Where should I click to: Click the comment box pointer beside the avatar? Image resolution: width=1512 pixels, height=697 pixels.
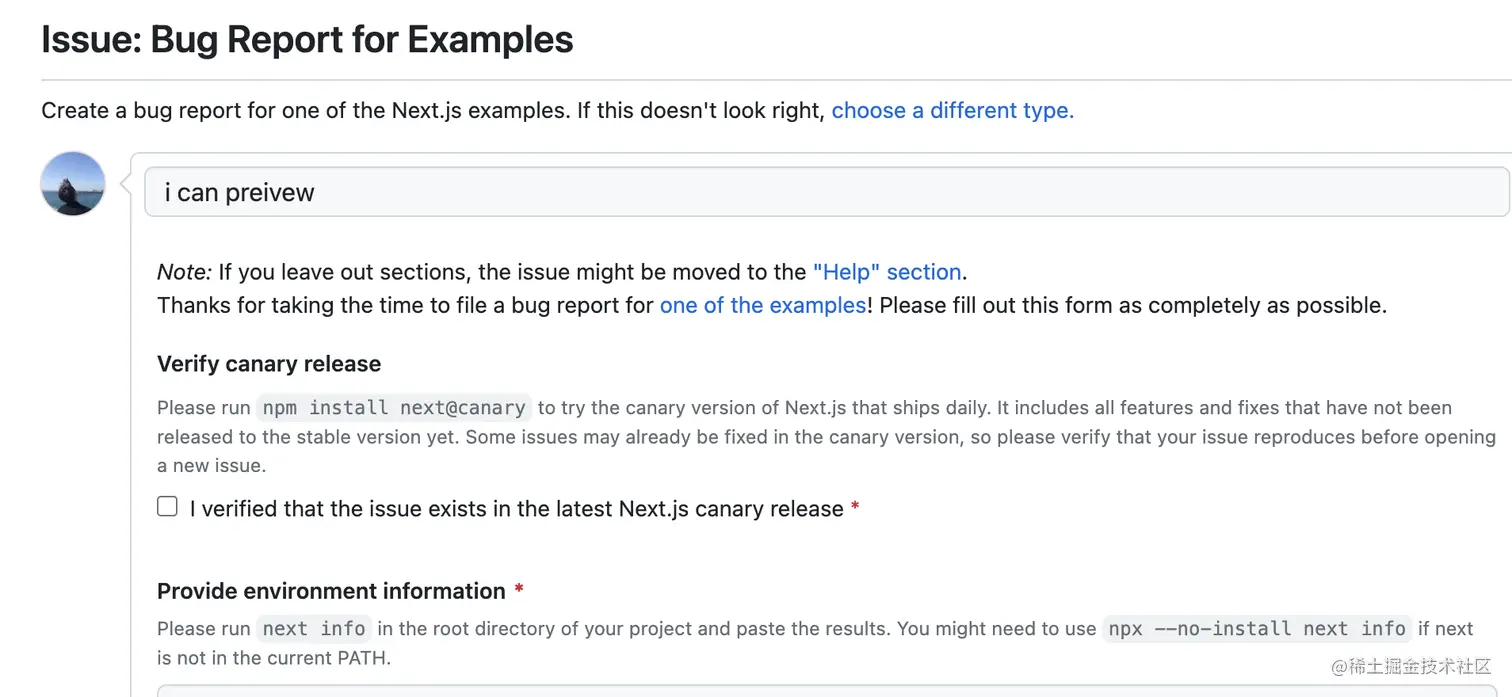click(126, 184)
